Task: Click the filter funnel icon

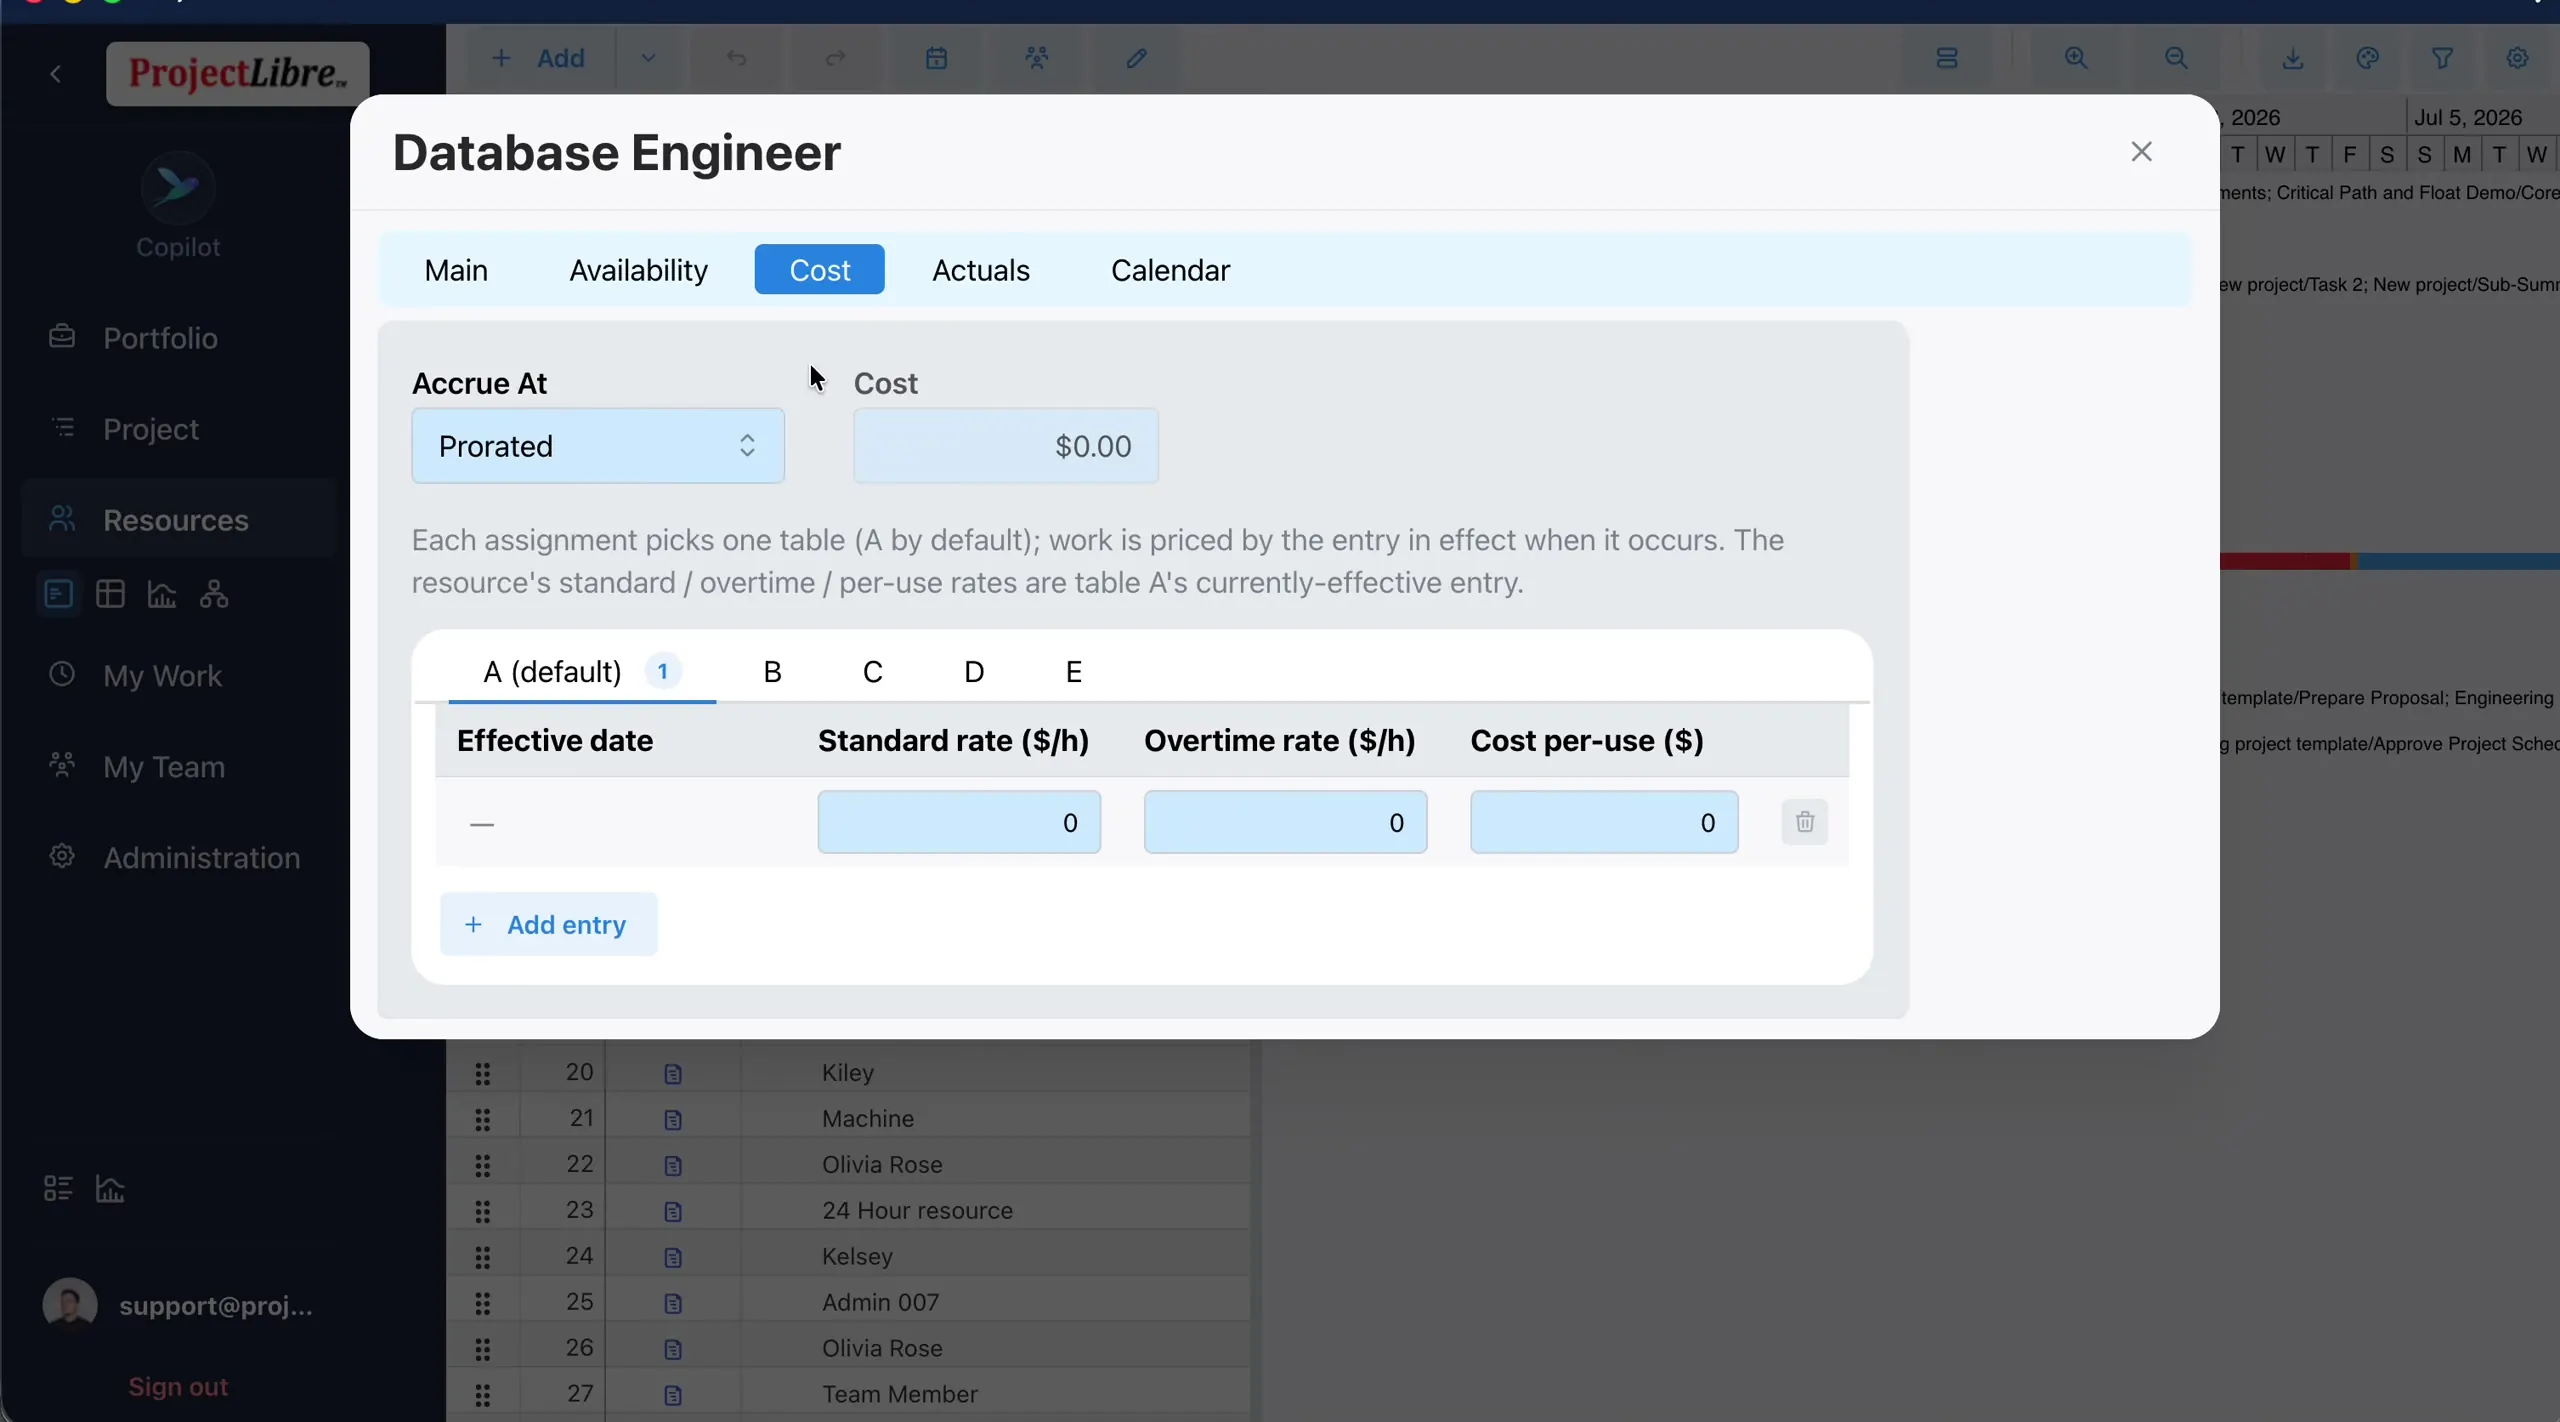Action: [2443, 58]
